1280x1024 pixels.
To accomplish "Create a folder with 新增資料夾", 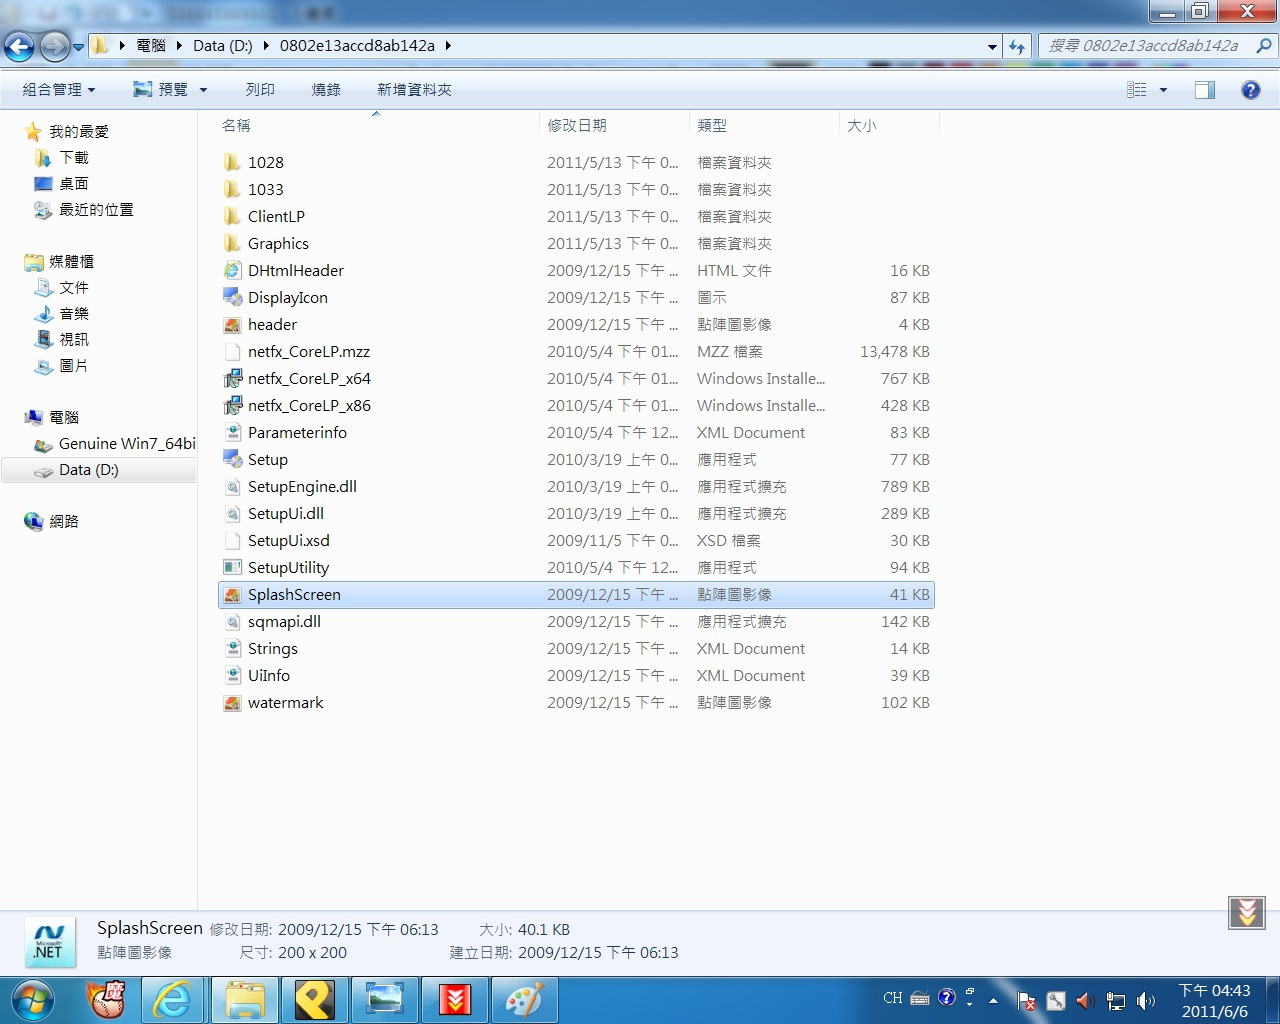I will (x=414, y=90).
